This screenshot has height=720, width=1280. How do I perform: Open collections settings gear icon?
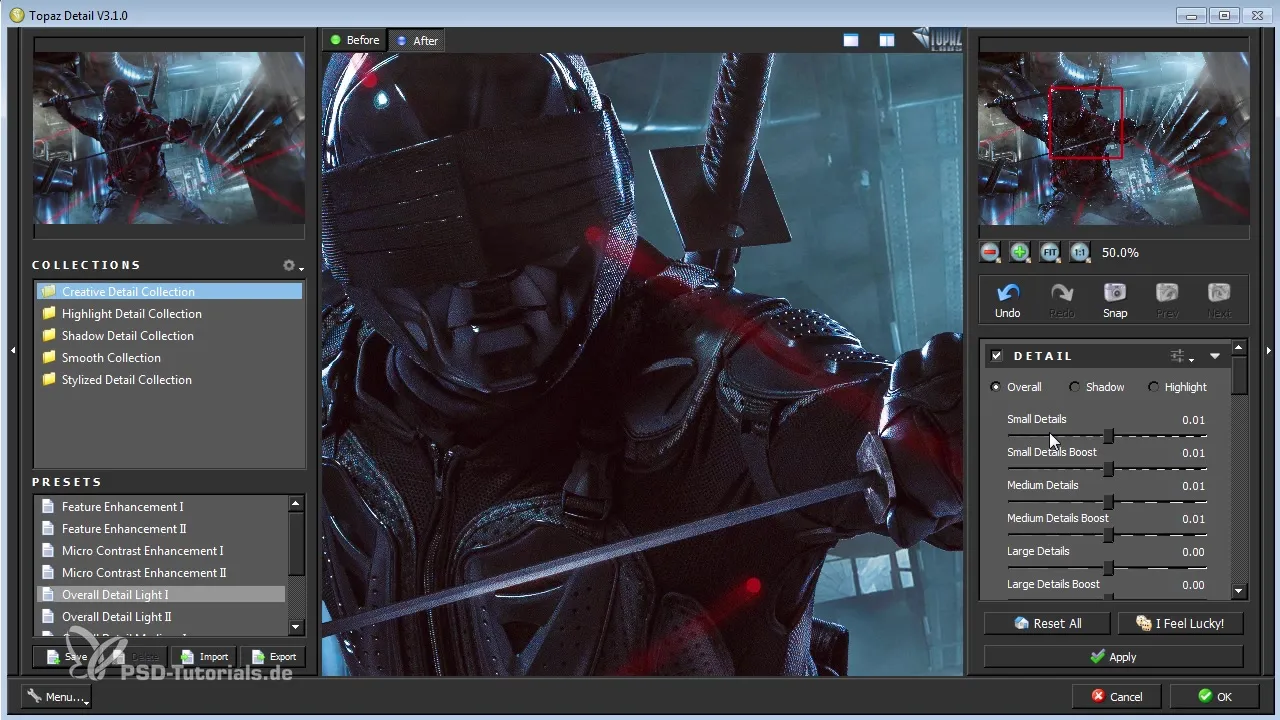tap(290, 266)
